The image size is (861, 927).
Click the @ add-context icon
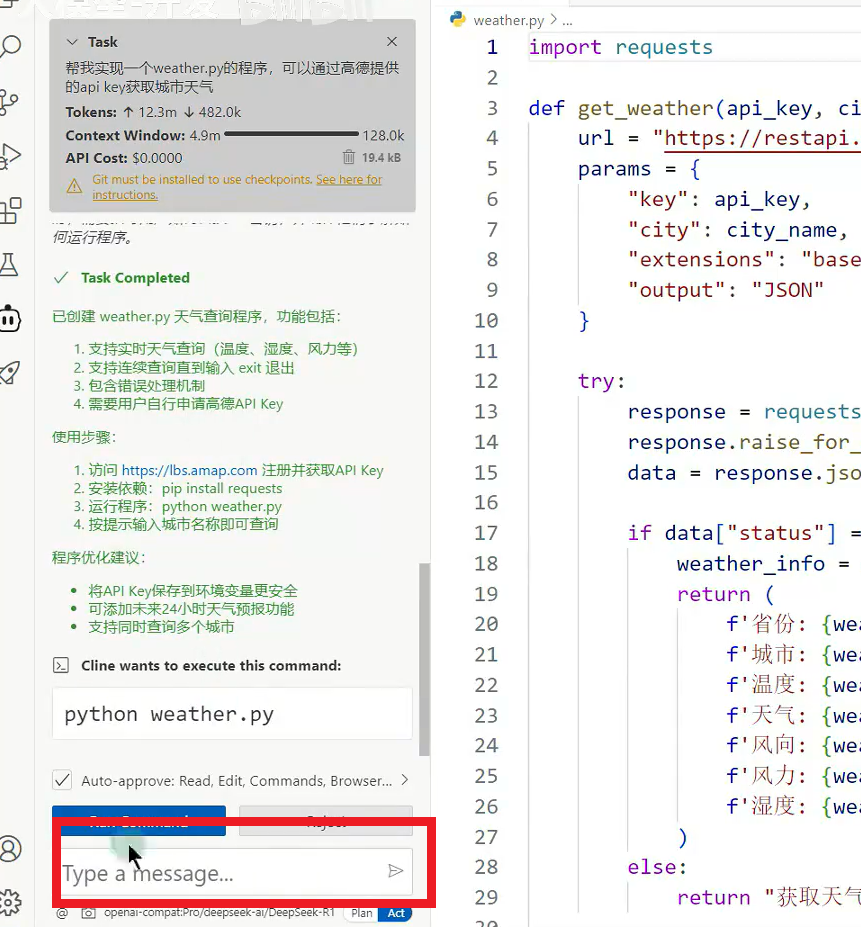(x=62, y=913)
